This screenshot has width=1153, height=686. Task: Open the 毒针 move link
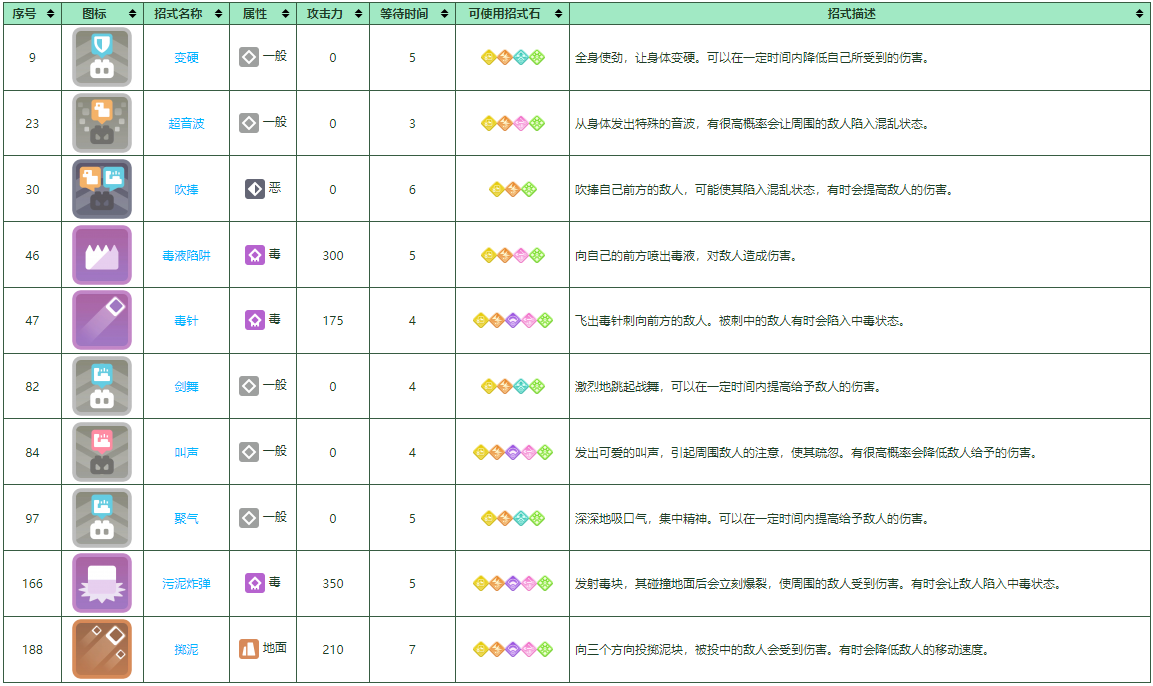[186, 321]
